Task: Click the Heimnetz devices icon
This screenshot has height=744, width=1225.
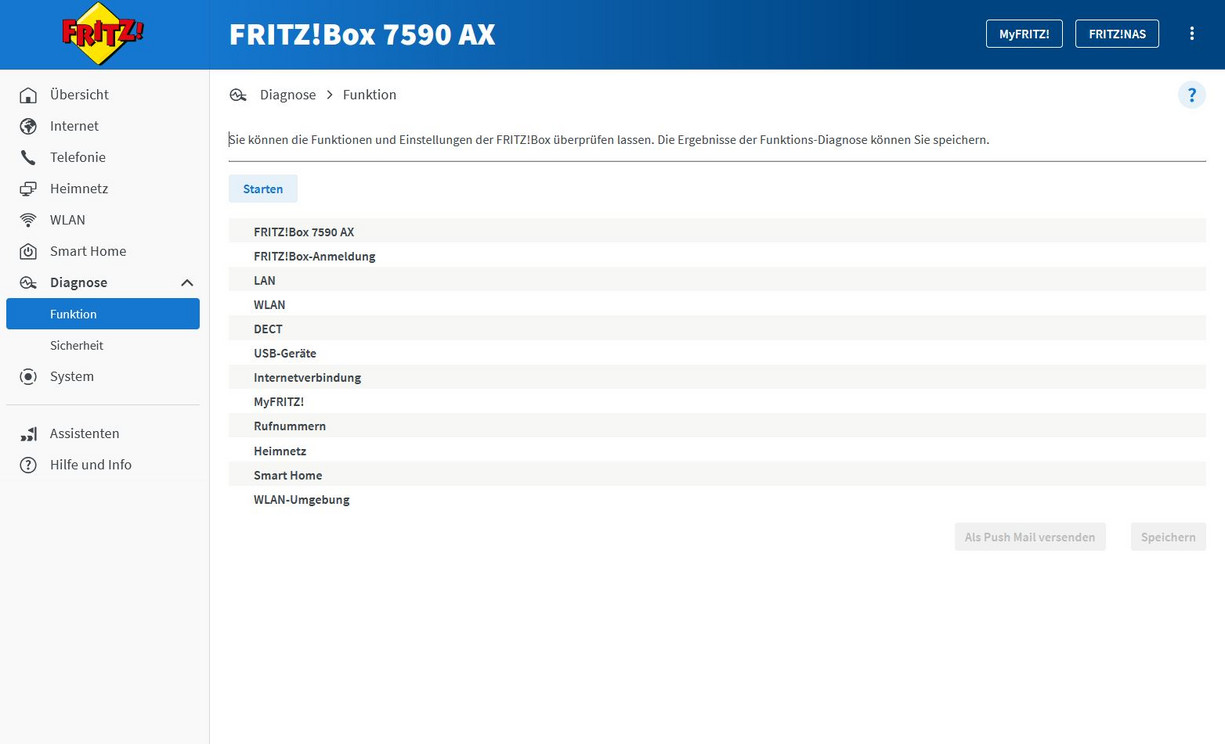Action: pyautogui.click(x=29, y=189)
